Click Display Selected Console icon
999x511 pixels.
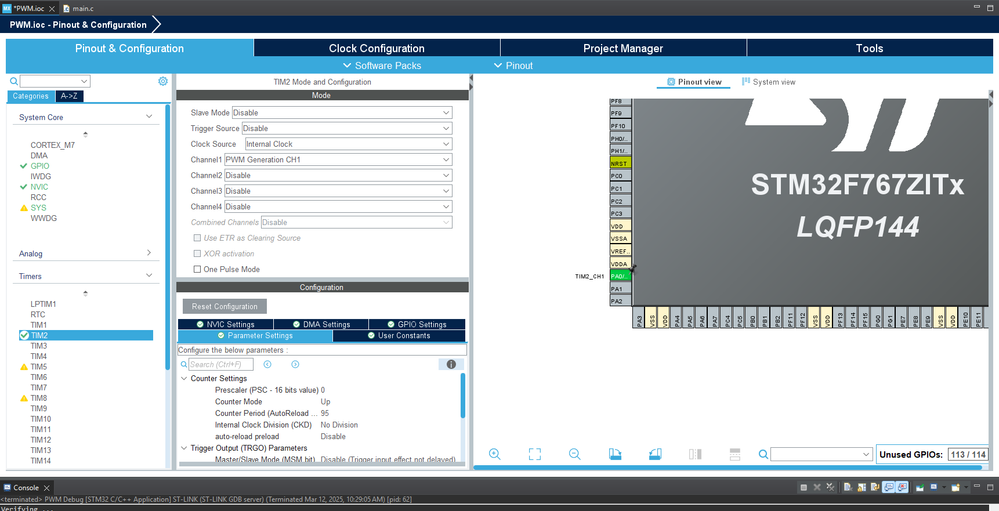tap(934, 487)
